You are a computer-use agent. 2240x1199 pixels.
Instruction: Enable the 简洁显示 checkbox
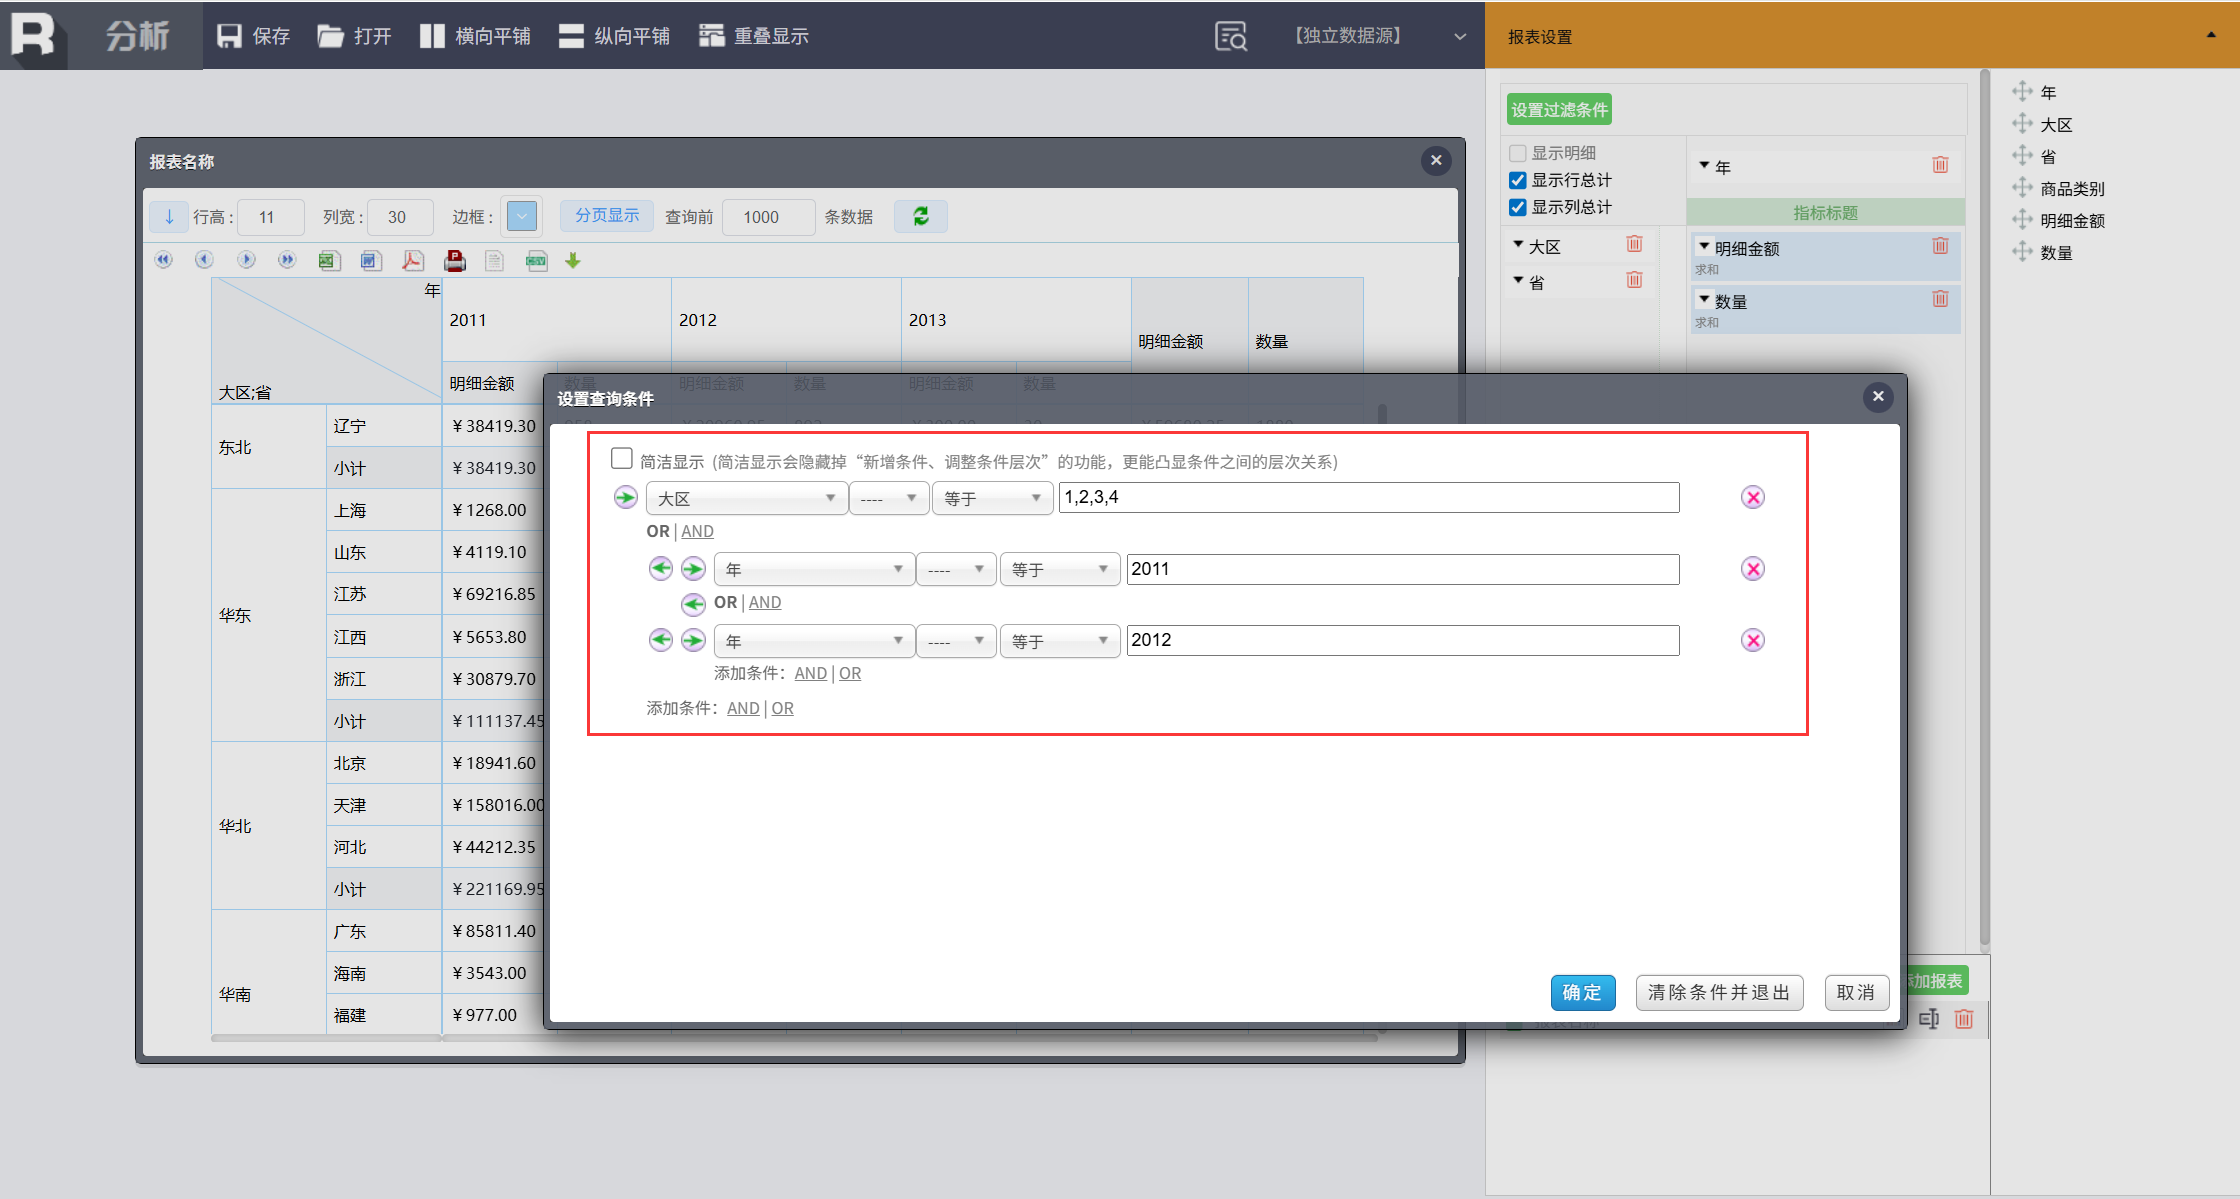pyautogui.click(x=621, y=459)
